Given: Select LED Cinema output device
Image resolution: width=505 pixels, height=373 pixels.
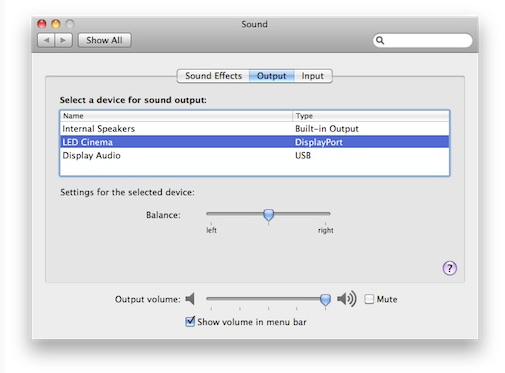Looking at the screenshot, I should 254,142.
